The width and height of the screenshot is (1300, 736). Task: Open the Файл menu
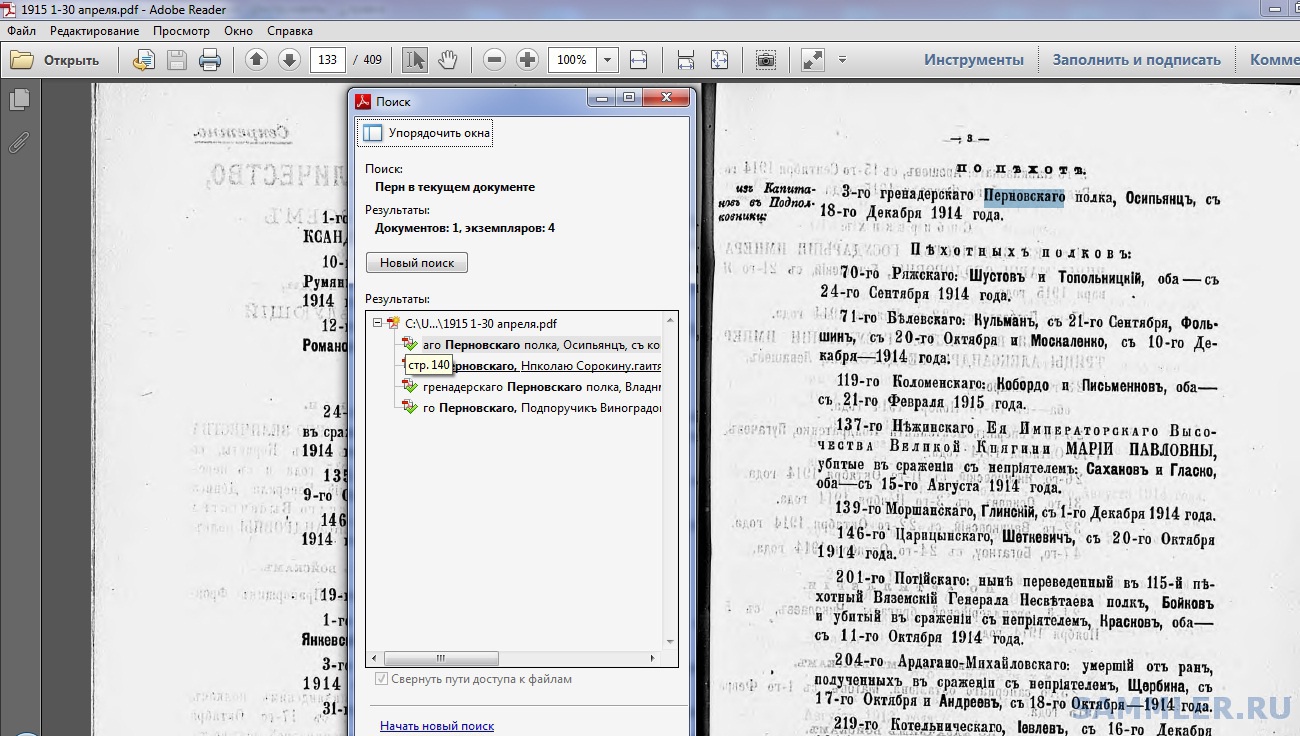point(22,31)
